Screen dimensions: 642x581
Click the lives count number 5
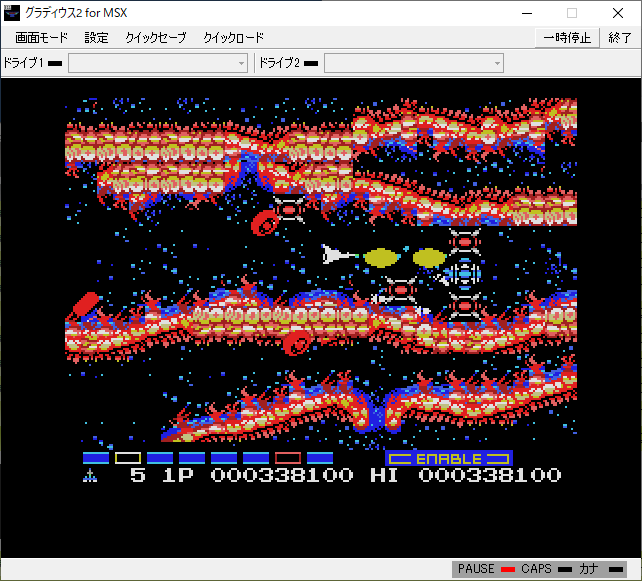[138, 475]
